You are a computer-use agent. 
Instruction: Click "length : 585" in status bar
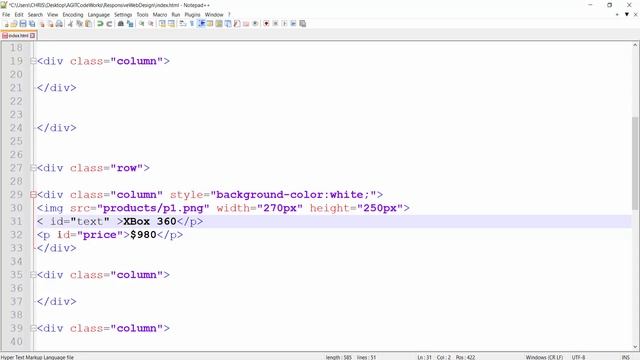(339, 357)
